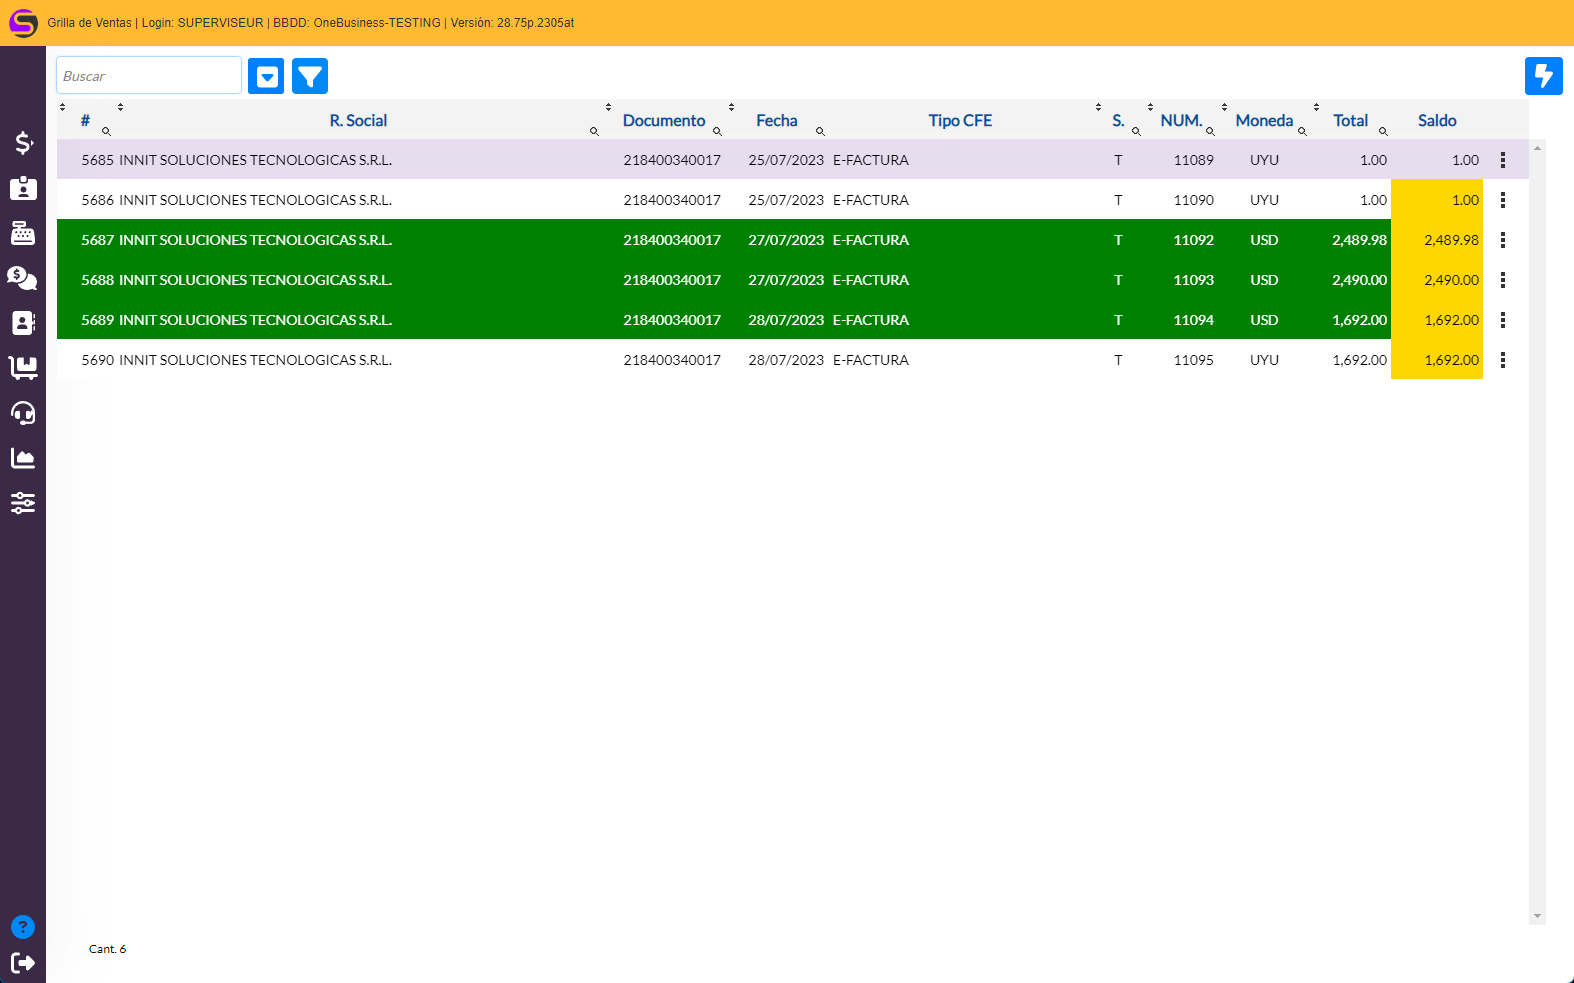Viewport: 1574px width, 983px height.
Task: Click the headset support sidebar icon
Action: [23, 412]
